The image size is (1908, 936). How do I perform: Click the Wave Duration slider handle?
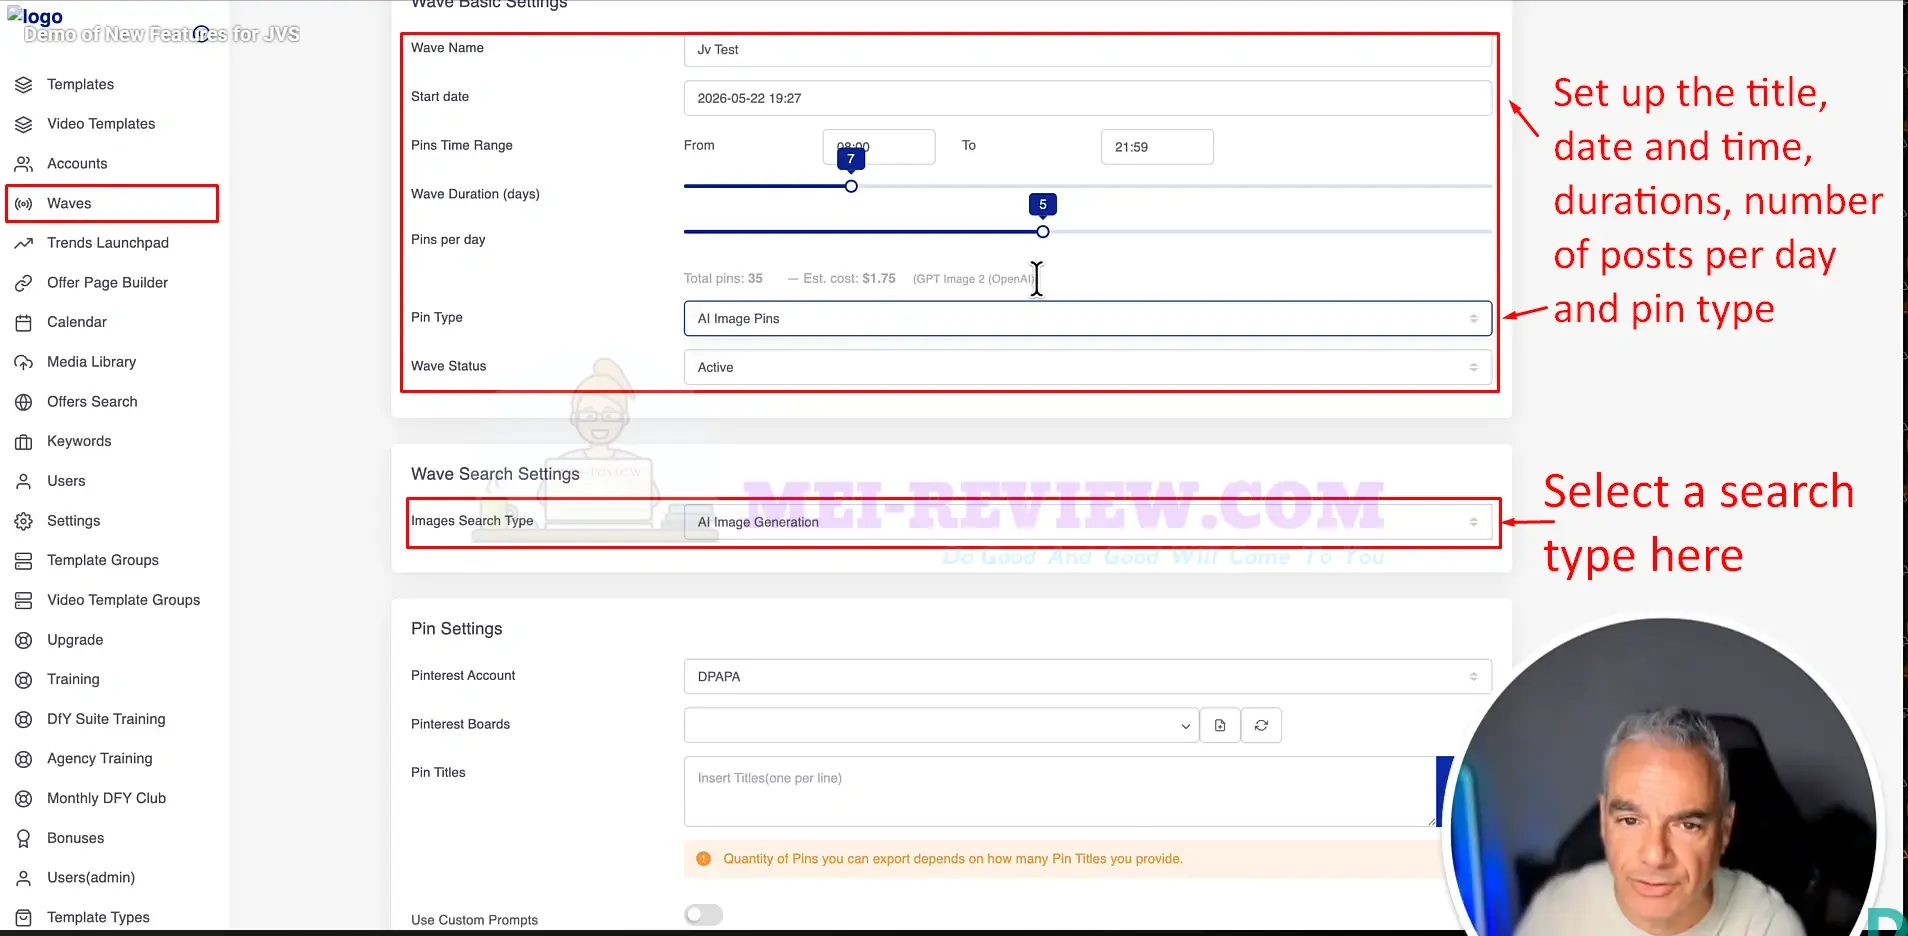[x=851, y=187]
